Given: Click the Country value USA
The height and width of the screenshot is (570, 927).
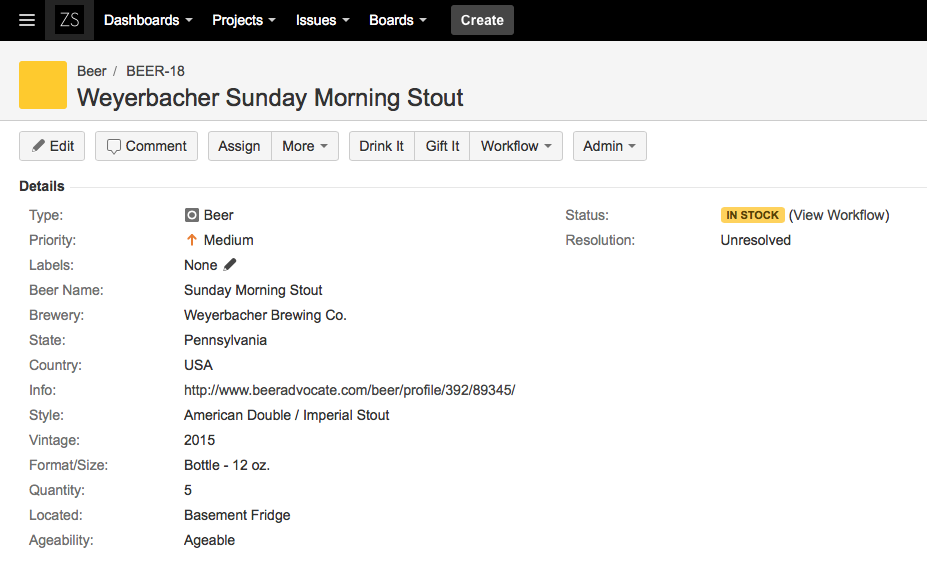Looking at the screenshot, I should pos(198,365).
